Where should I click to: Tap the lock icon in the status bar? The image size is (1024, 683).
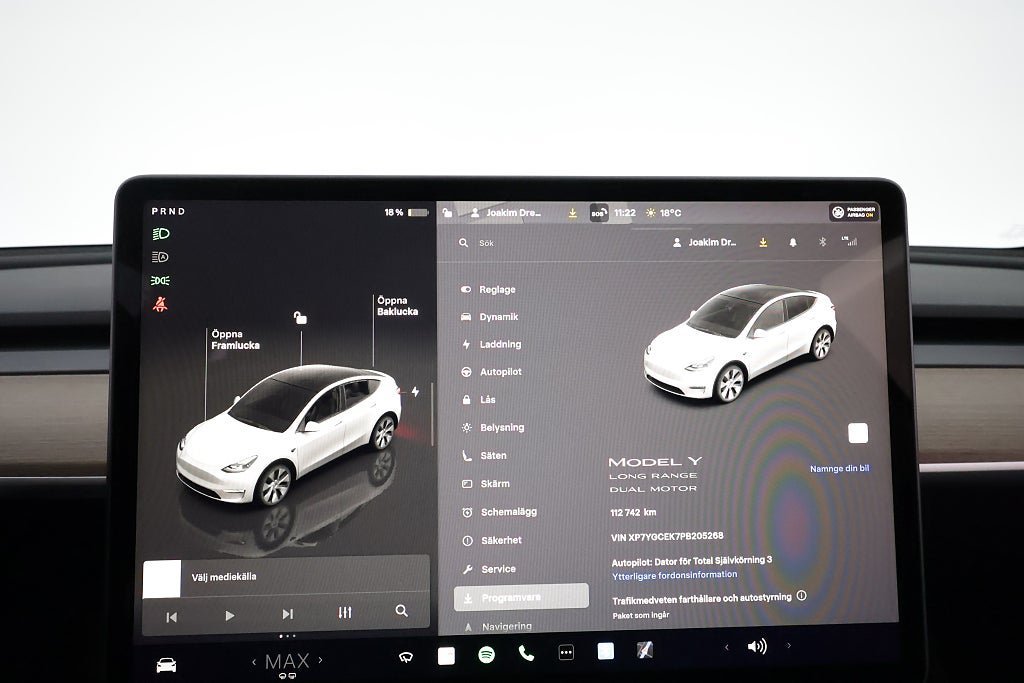coord(447,212)
